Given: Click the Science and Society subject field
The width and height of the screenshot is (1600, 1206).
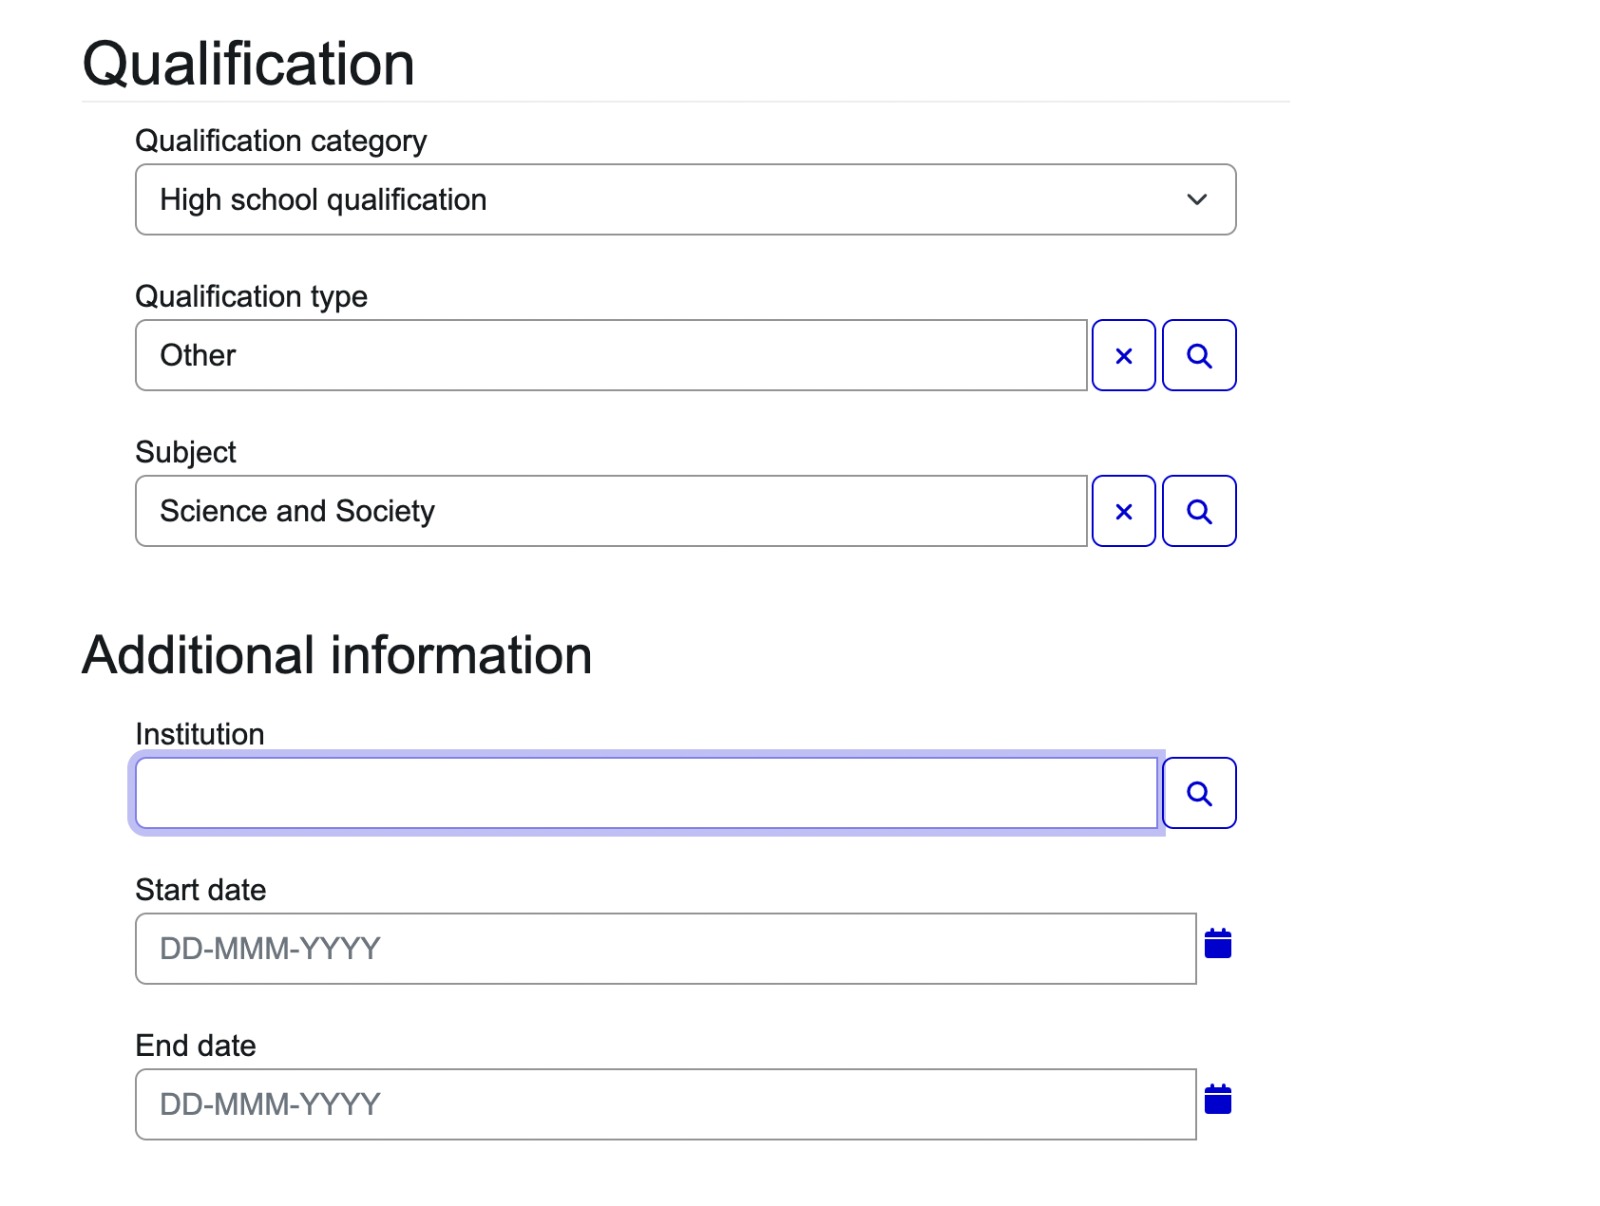Looking at the screenshot, I should coord(610,512).
